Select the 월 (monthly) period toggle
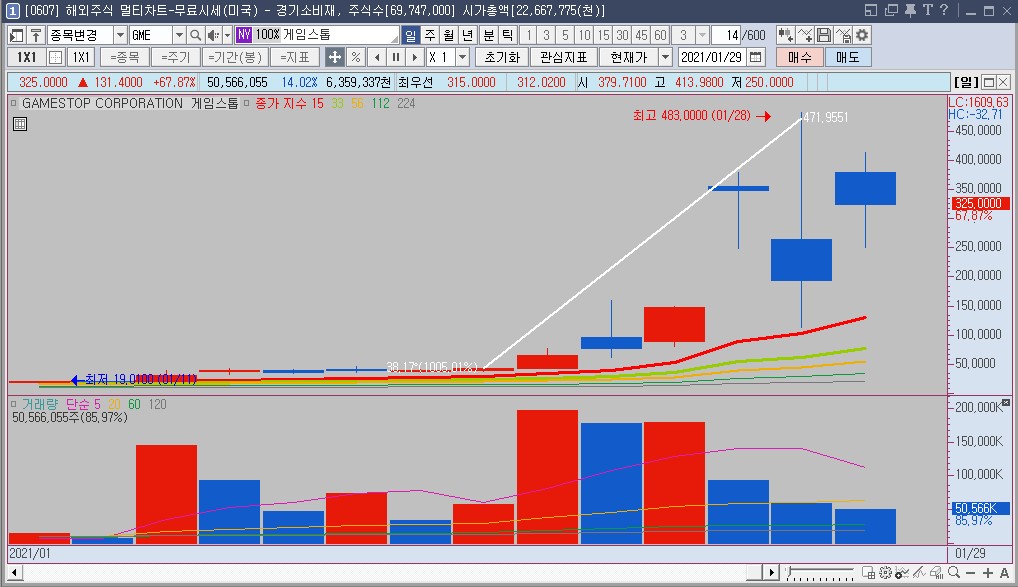The width and height of the screenshot is (1018, 587). click(449, 35)
